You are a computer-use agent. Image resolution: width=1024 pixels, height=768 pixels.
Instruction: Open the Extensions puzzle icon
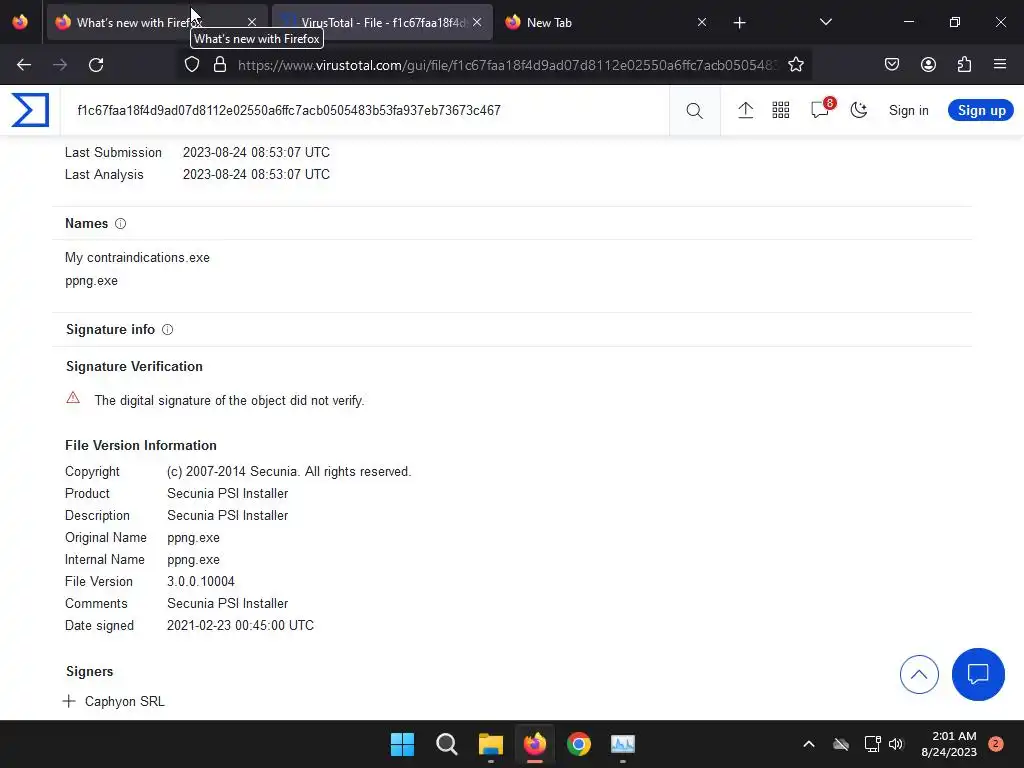[x=964, y=65]
